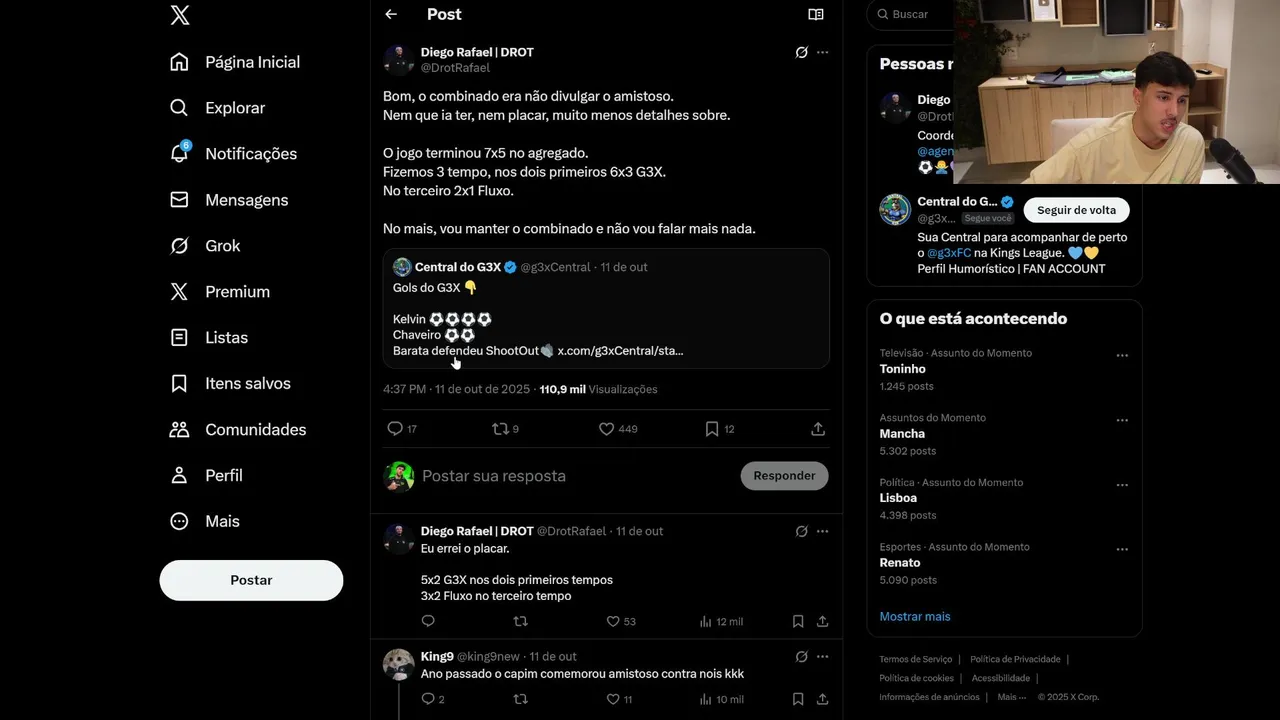
Task: Open more options for Toninho trend
Action: point(1122,355)
